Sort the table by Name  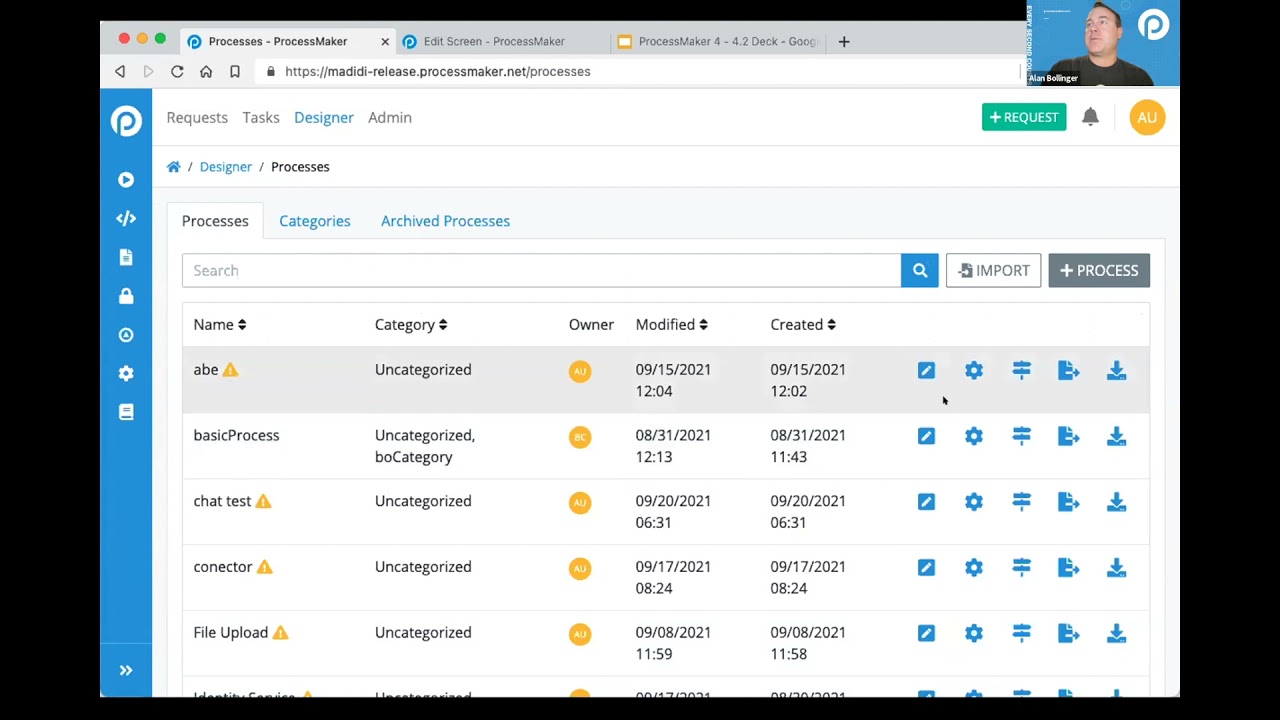coord(219,325)
